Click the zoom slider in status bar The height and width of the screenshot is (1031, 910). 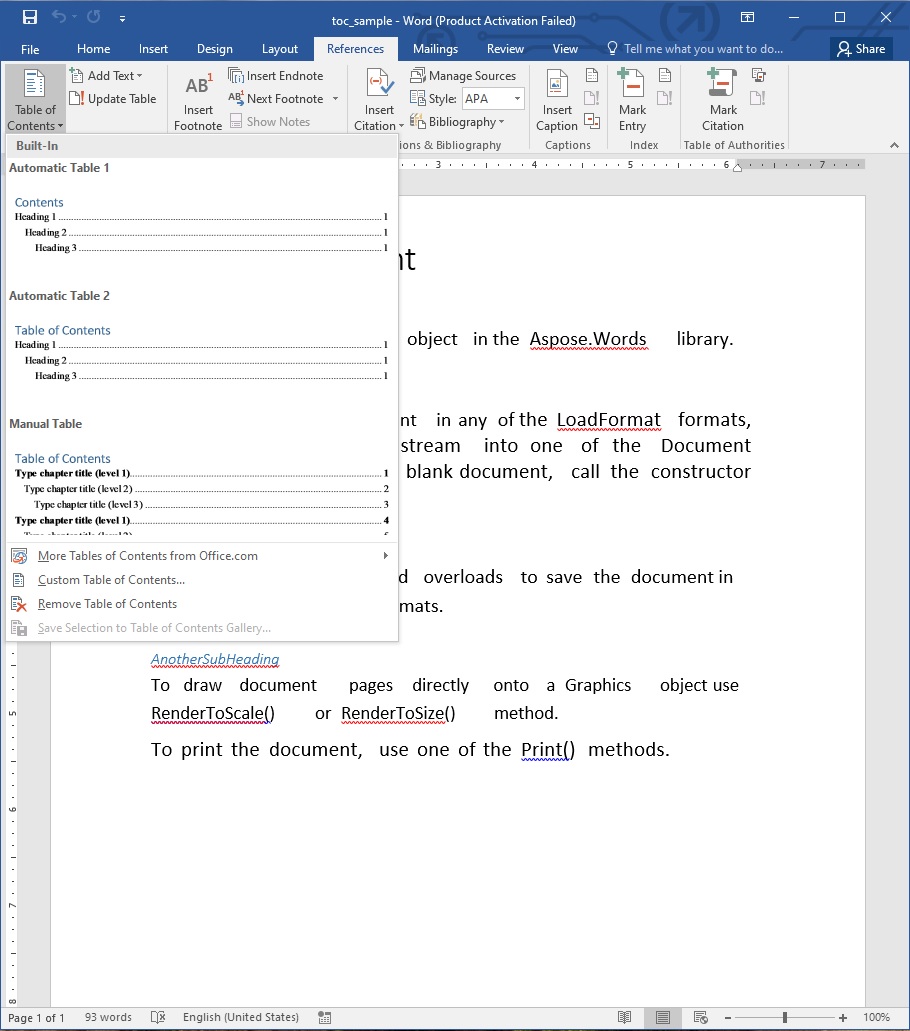point(785,1017)
